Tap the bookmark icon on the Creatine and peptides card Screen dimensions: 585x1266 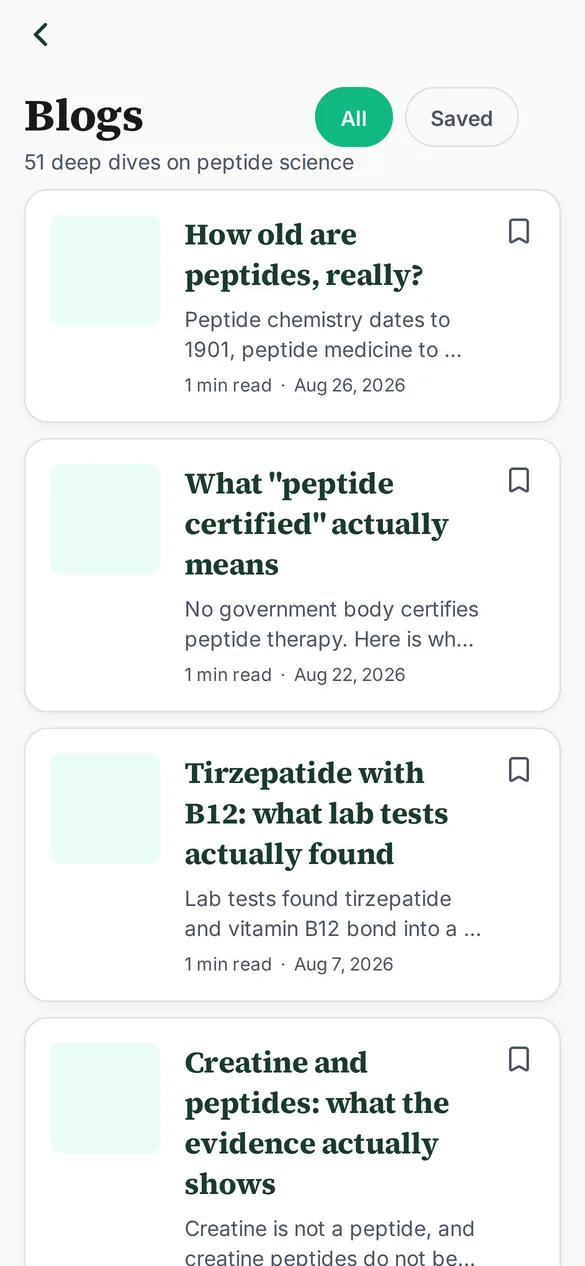(x=518, y=1059)
